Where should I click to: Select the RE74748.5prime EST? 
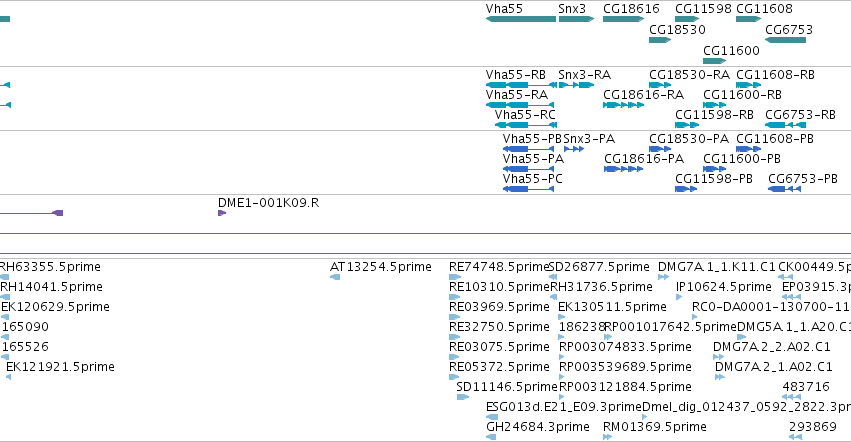click(x=454, y=277)
